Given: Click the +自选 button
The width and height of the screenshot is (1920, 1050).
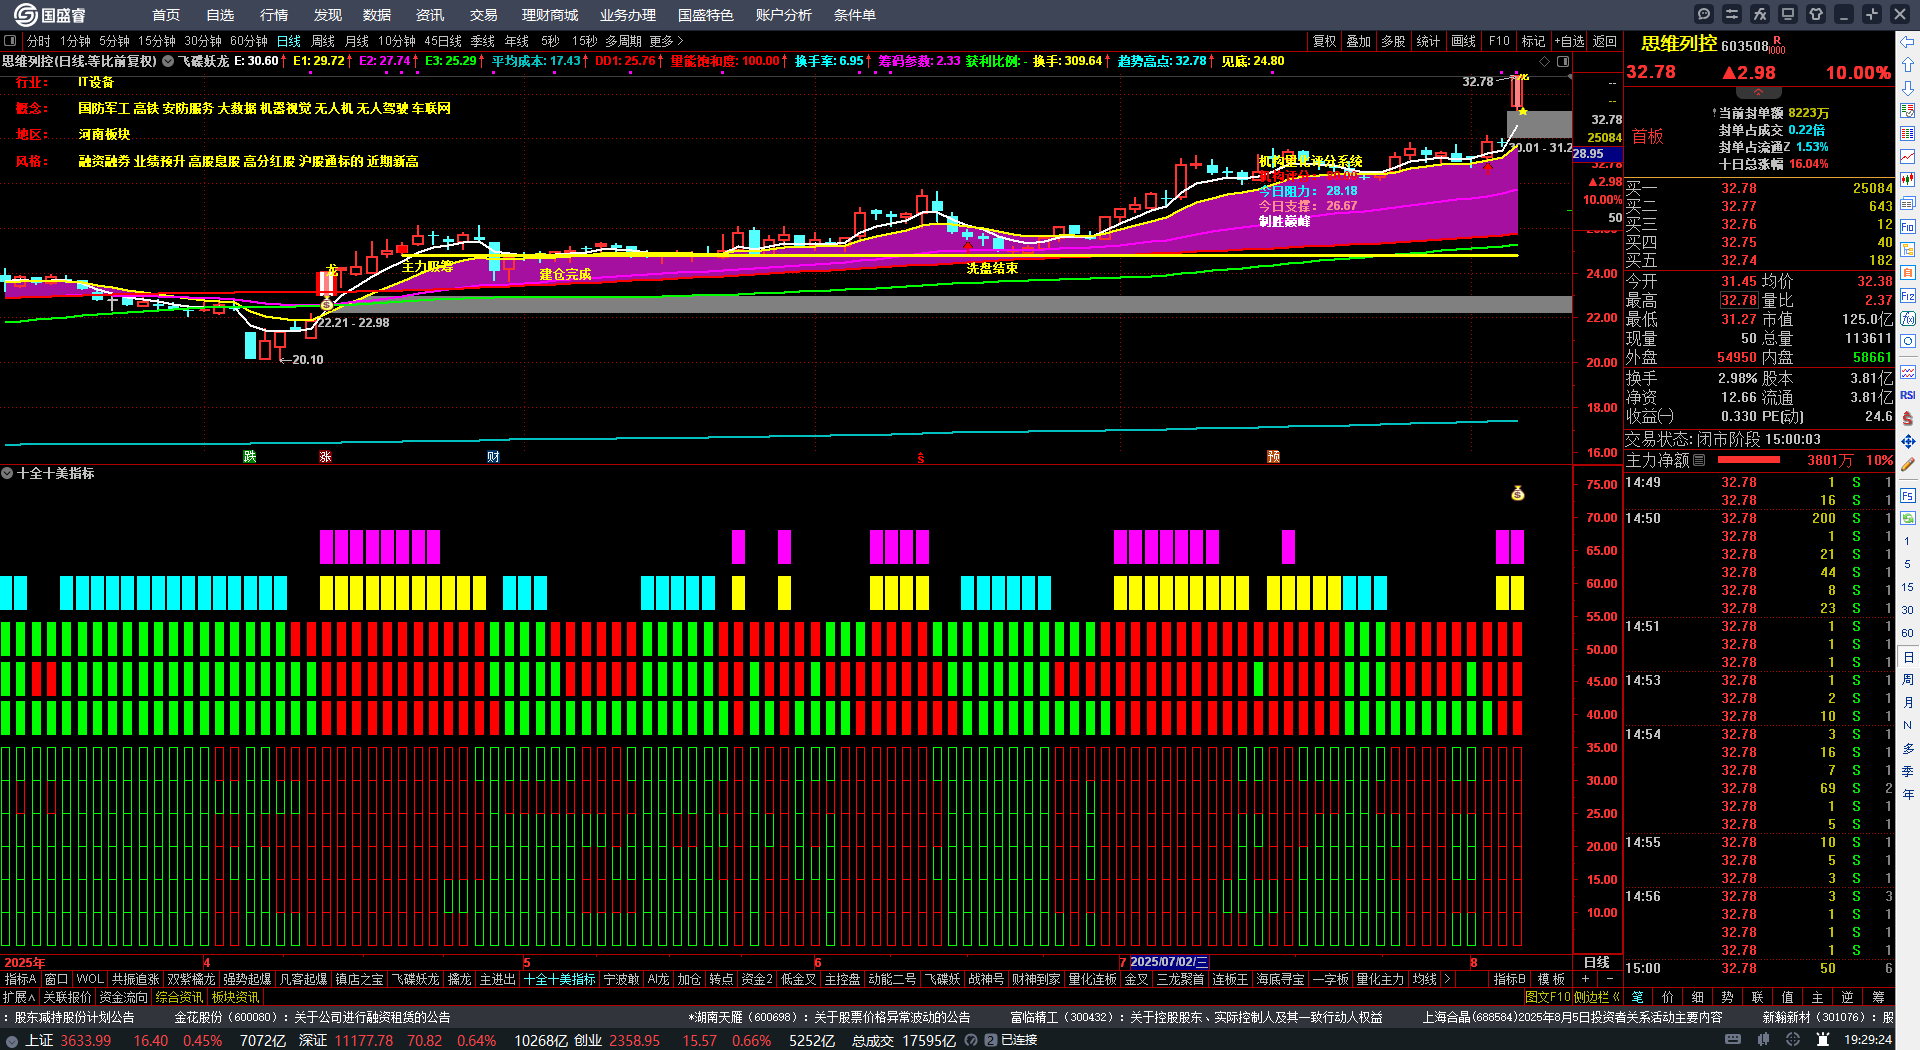Looking at the screenshot, I should [1569, 41].
